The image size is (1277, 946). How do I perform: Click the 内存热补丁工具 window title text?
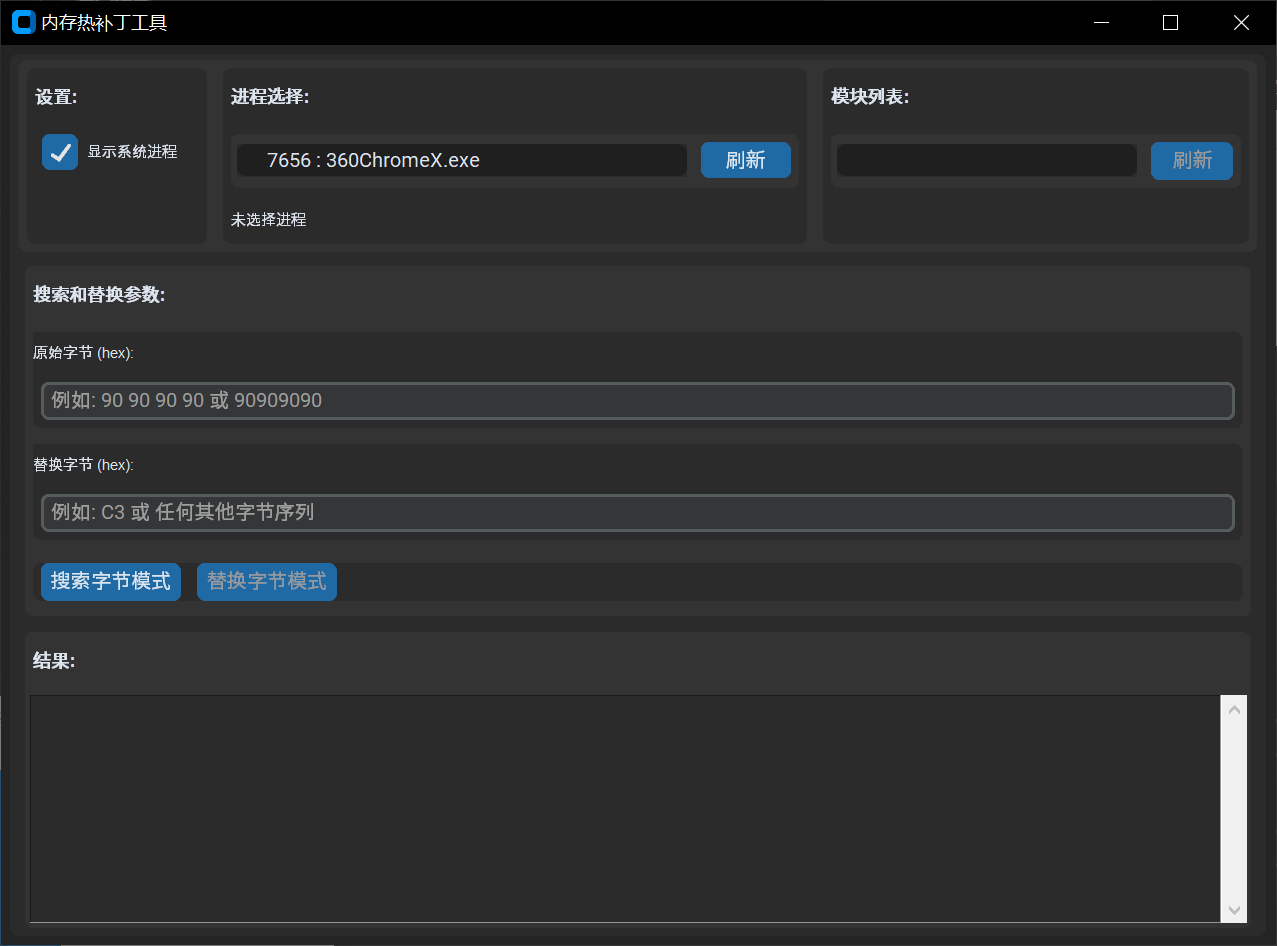(104, 22)
